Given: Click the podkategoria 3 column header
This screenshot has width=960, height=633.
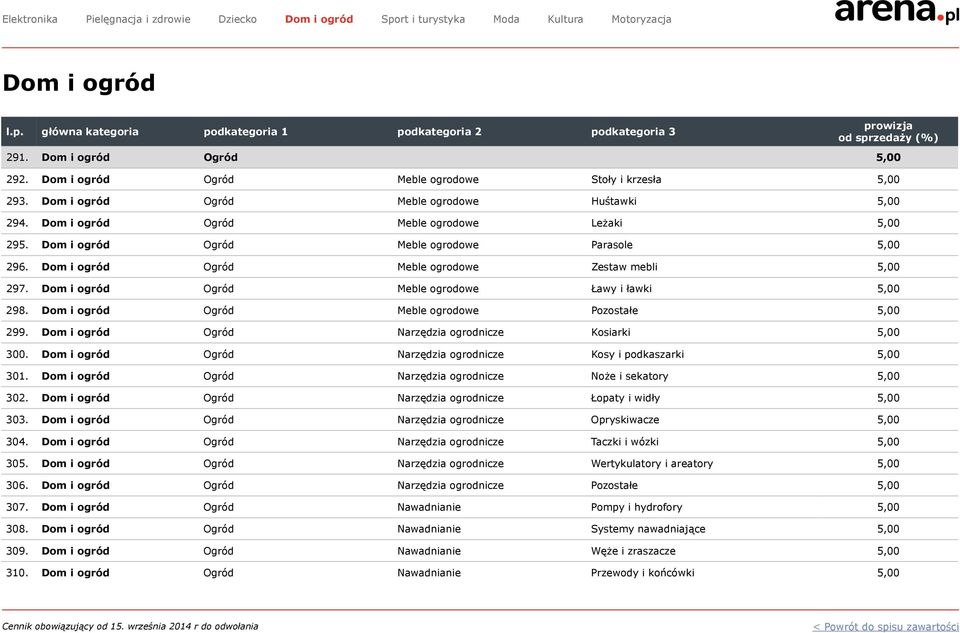Looking at the screenshot, I should tap(633, 132).
